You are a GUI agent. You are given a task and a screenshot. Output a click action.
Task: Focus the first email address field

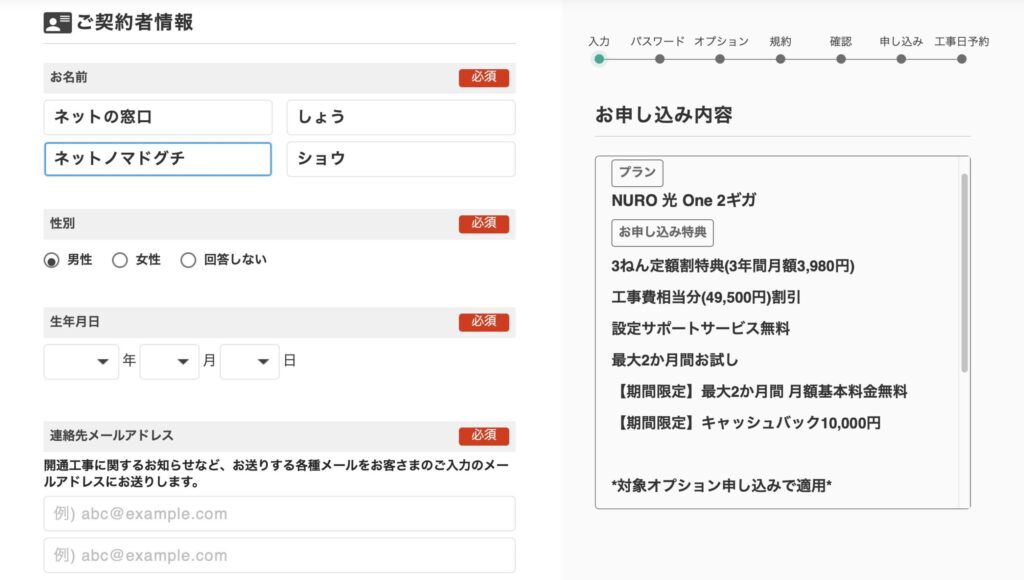coord(279,514)
